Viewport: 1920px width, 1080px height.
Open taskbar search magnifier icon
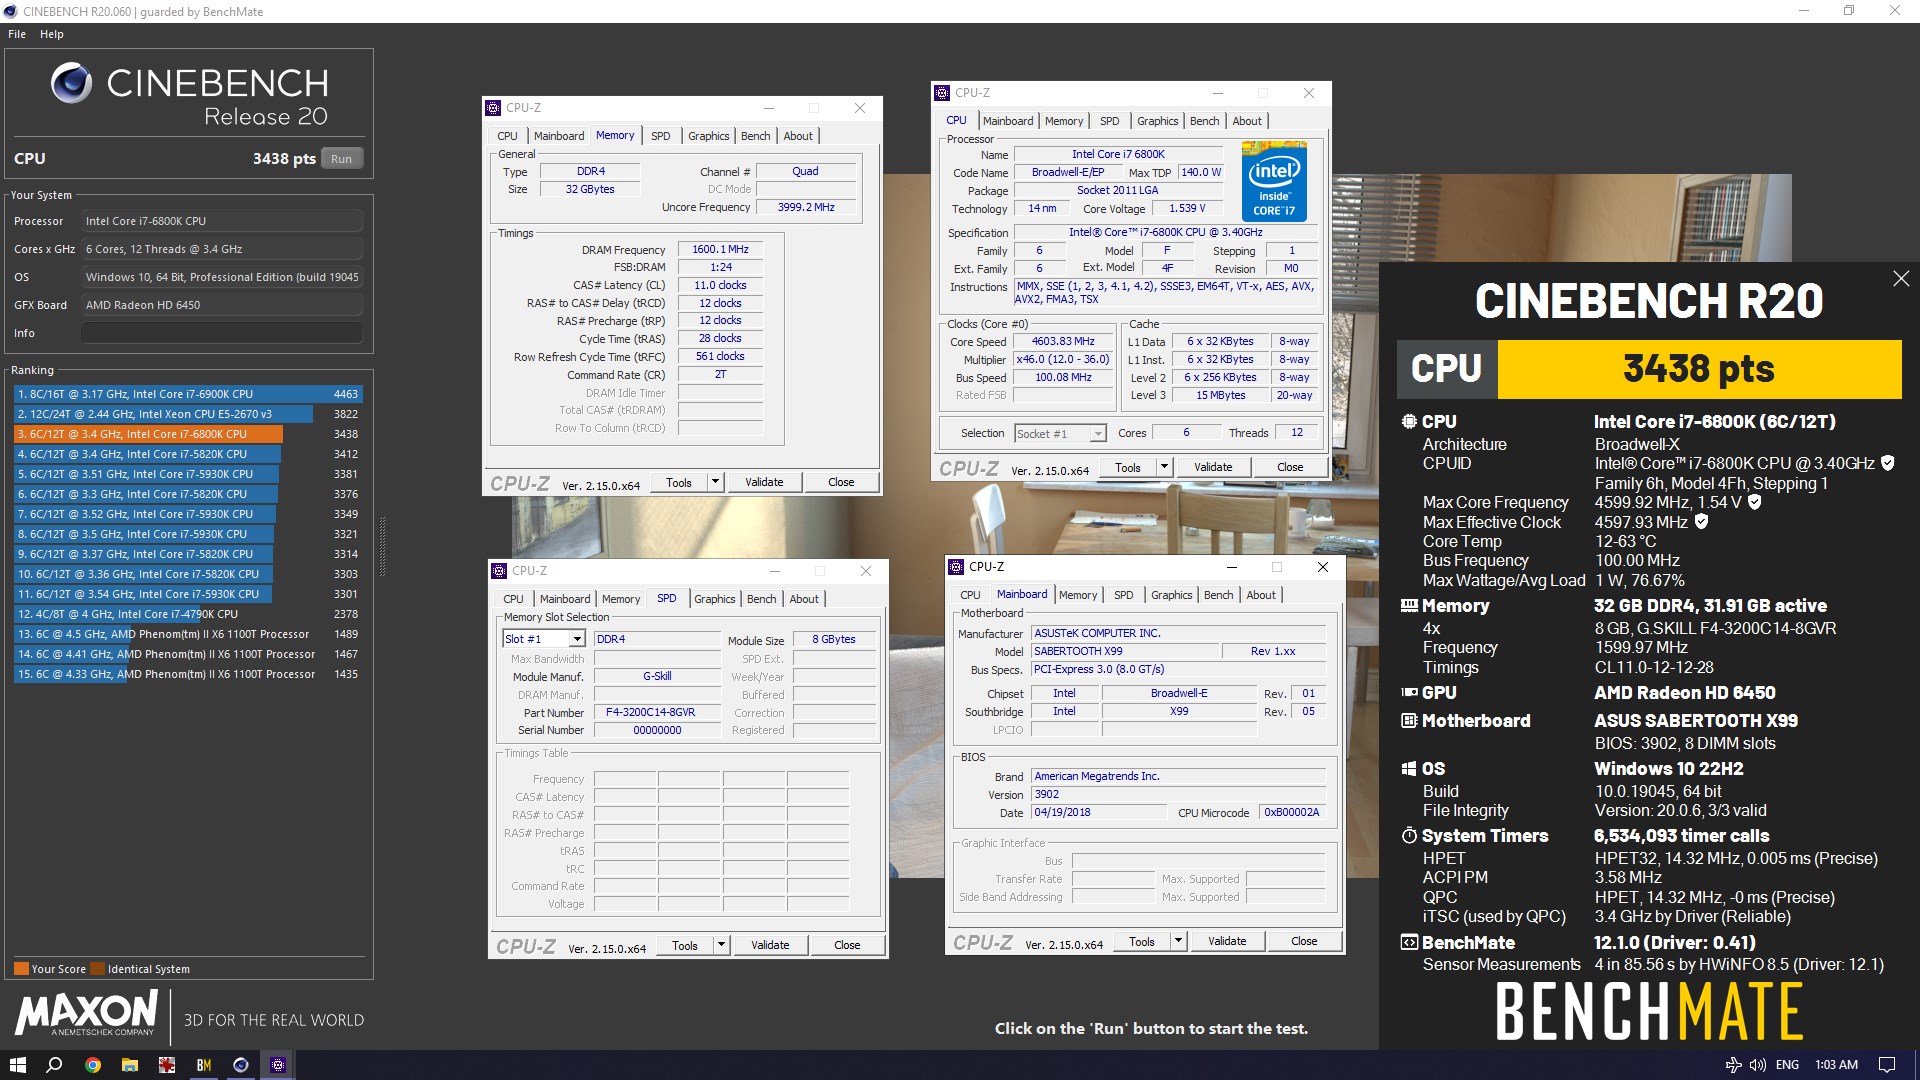pyautogui.click(x=55, y=1065)
